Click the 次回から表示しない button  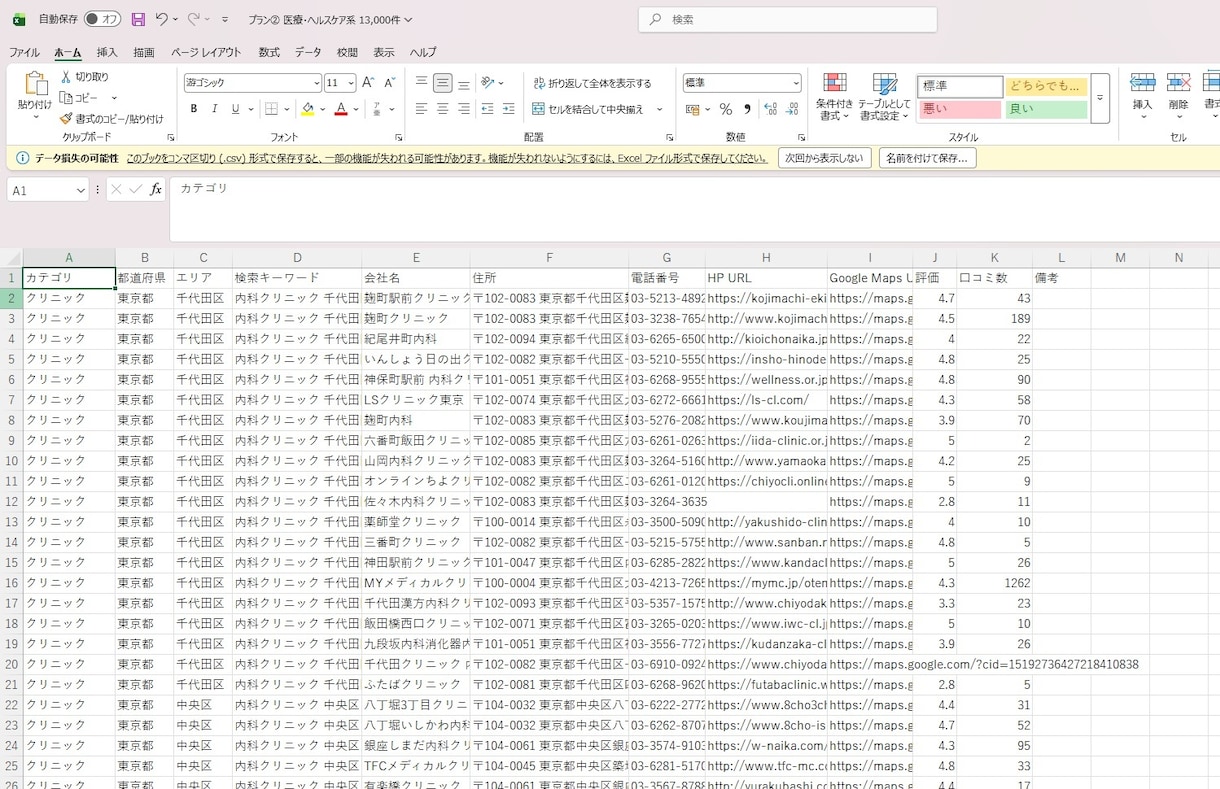[x=824, y=158]
